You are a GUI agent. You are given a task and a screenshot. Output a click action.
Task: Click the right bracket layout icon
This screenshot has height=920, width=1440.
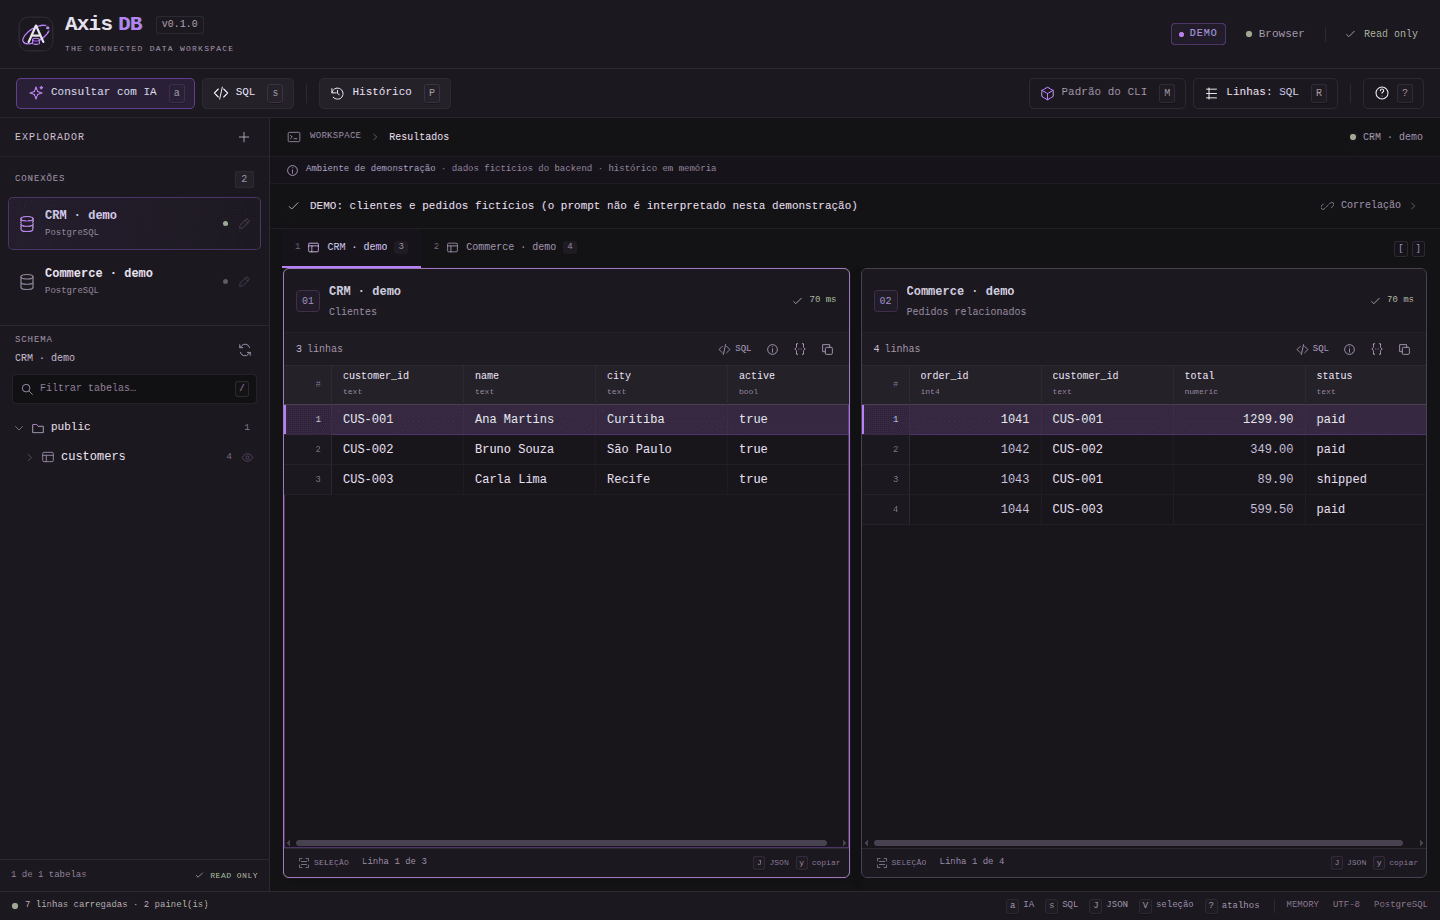coord(1418,248)
